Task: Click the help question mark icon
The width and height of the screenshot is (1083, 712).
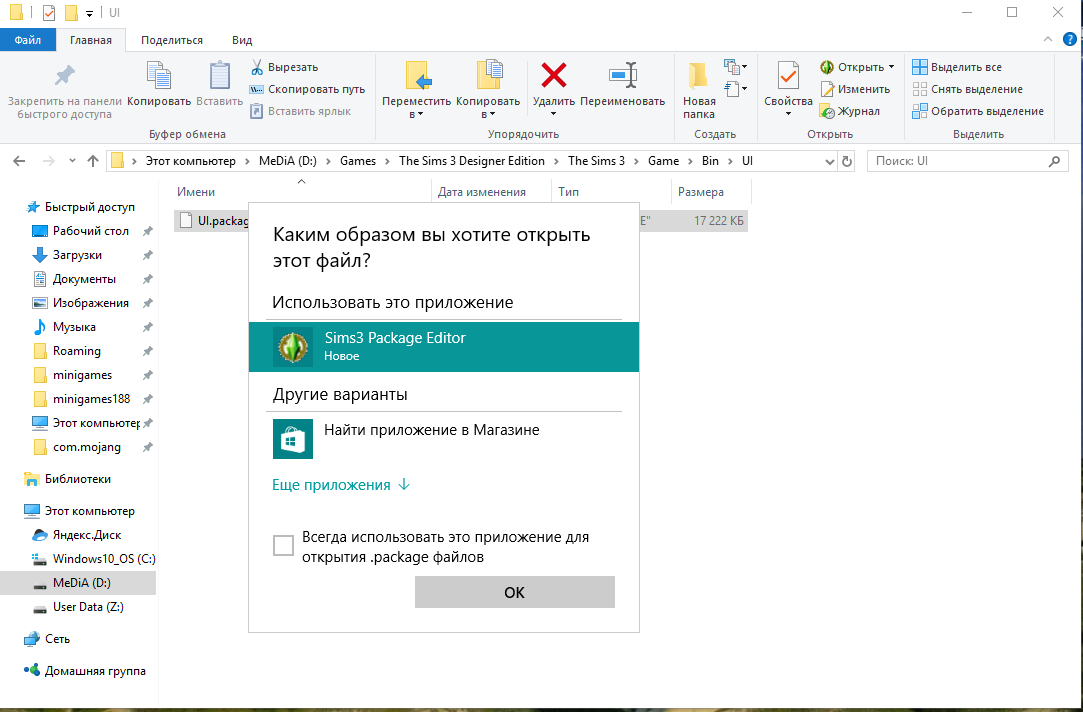Action: point(1071,39)
